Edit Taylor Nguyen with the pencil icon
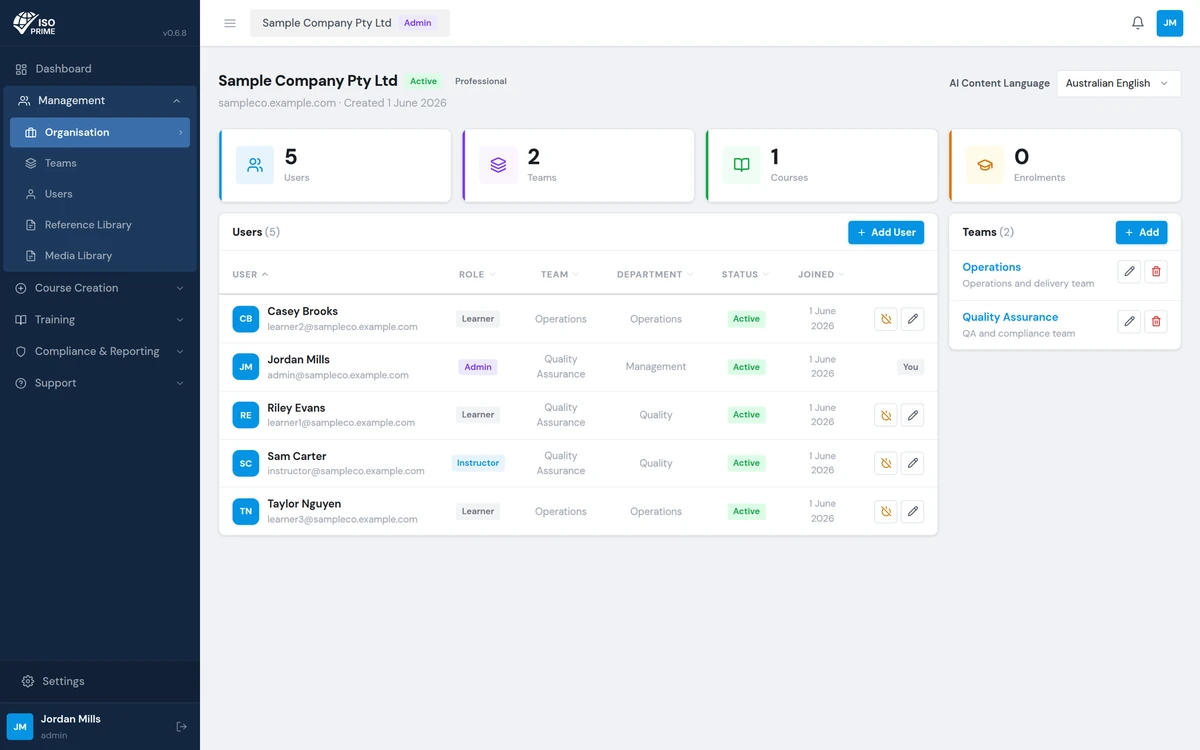 pyautogui.click(x=912, y=511)
